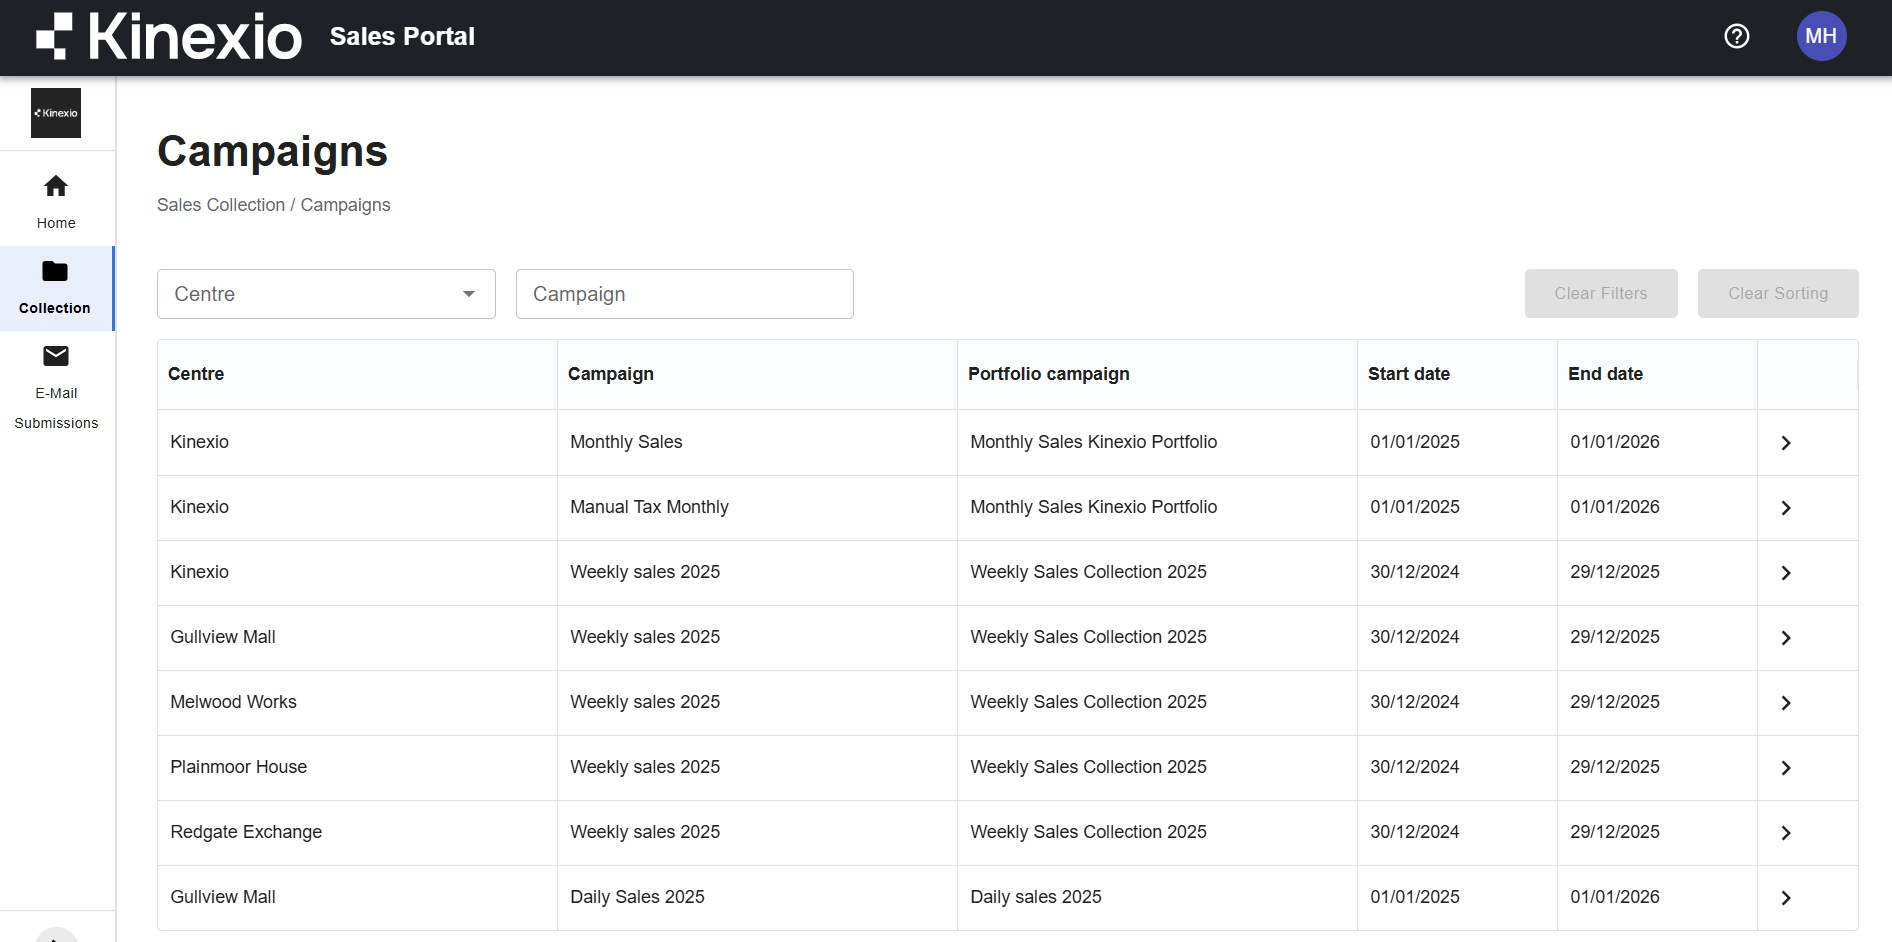Viewport: 1892px width, 942px height.
Task: Click Sales Collection breadcrumb link
Action: click(221, 205)
